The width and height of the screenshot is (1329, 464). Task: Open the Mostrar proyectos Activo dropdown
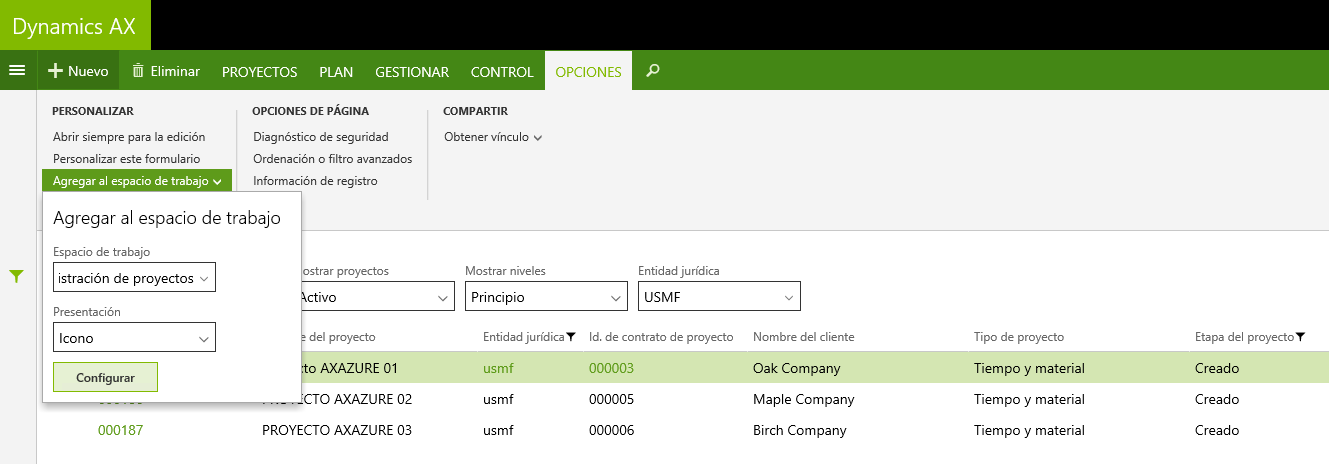point(376,297)
